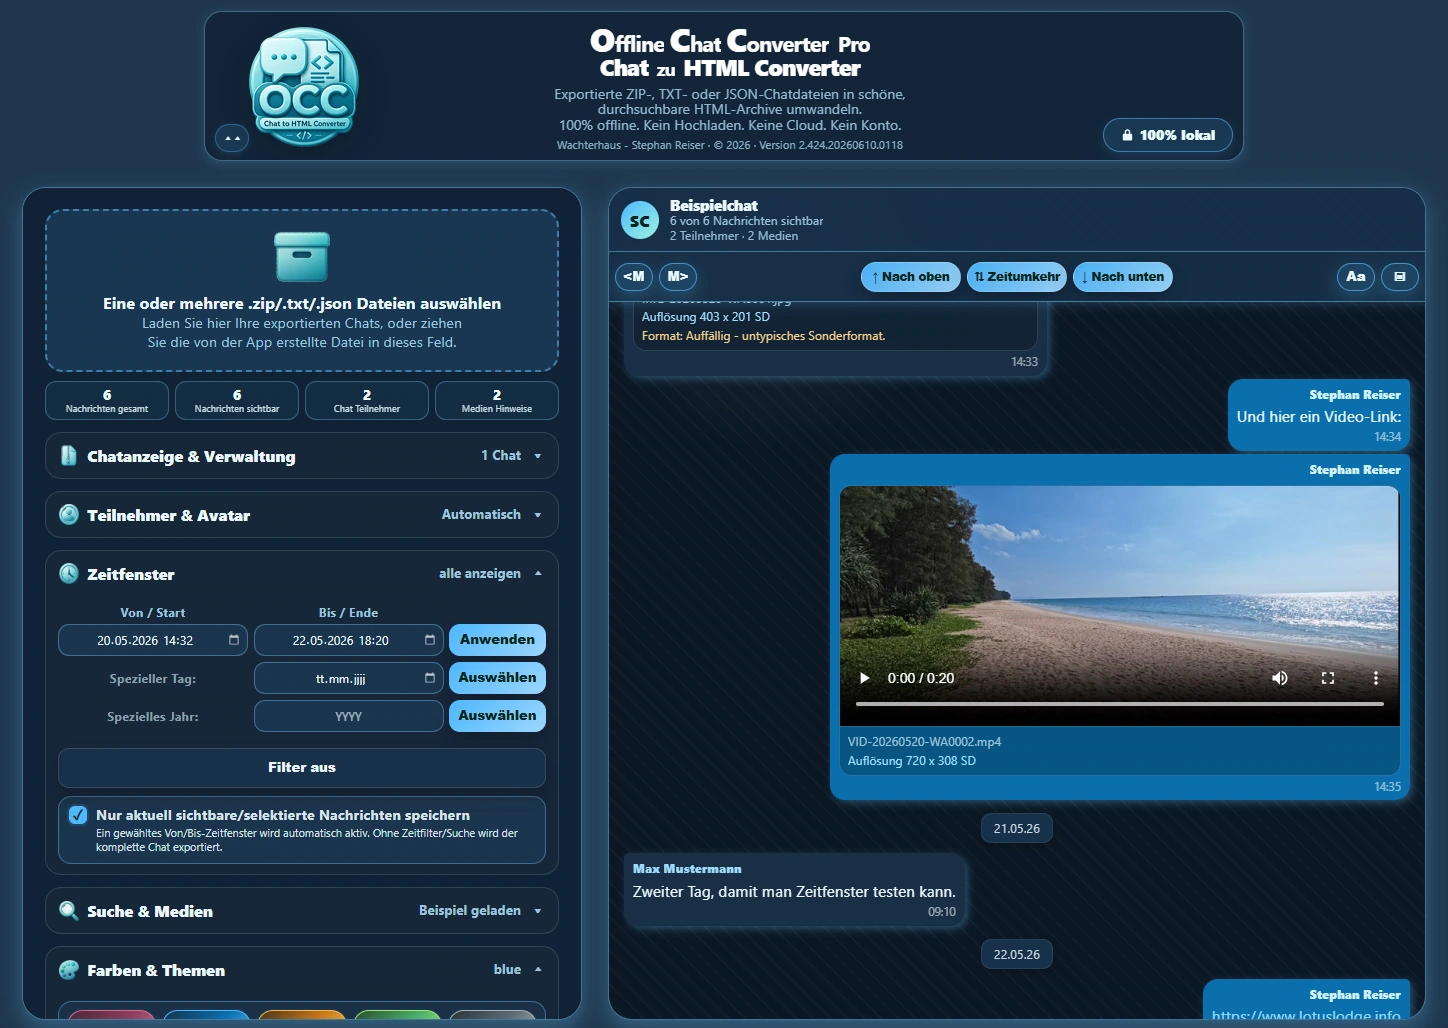Viewport: 1448px width, 1028px height.
Task: Expand Teilnehmer & Avatar section
Action: click(x=302, y=515)
